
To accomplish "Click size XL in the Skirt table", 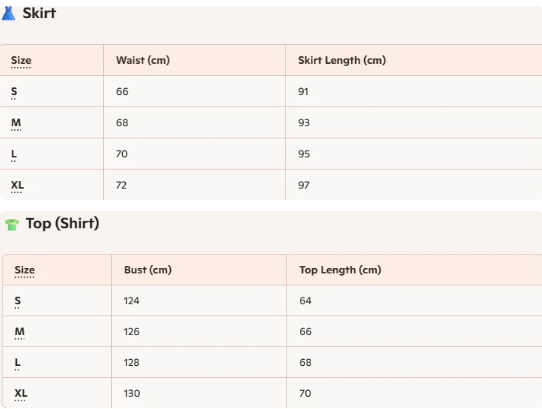I will tap(17, 185).
